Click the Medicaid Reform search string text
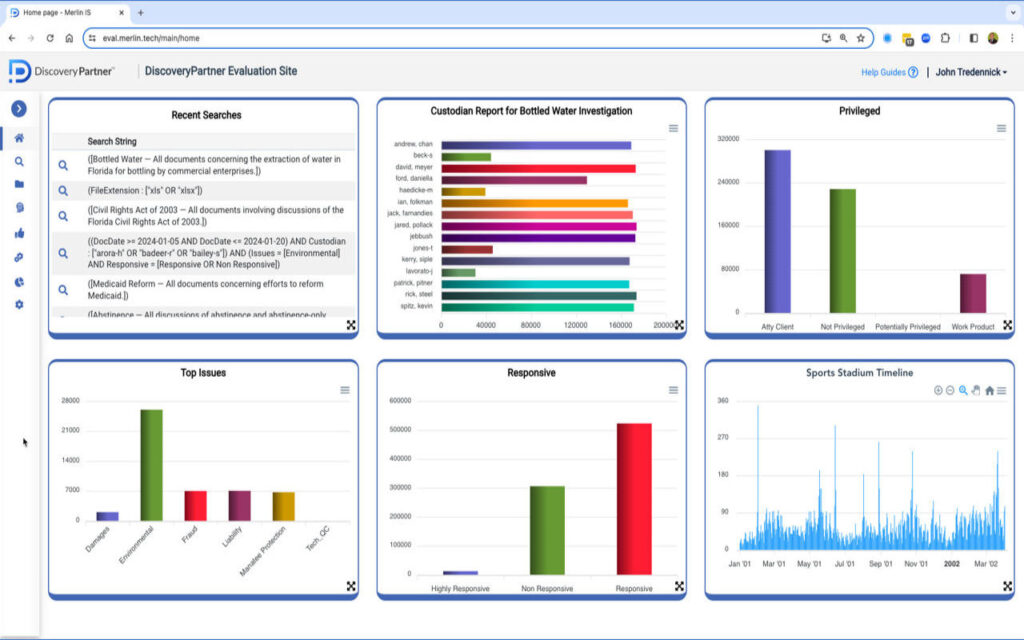 [205, 290]
